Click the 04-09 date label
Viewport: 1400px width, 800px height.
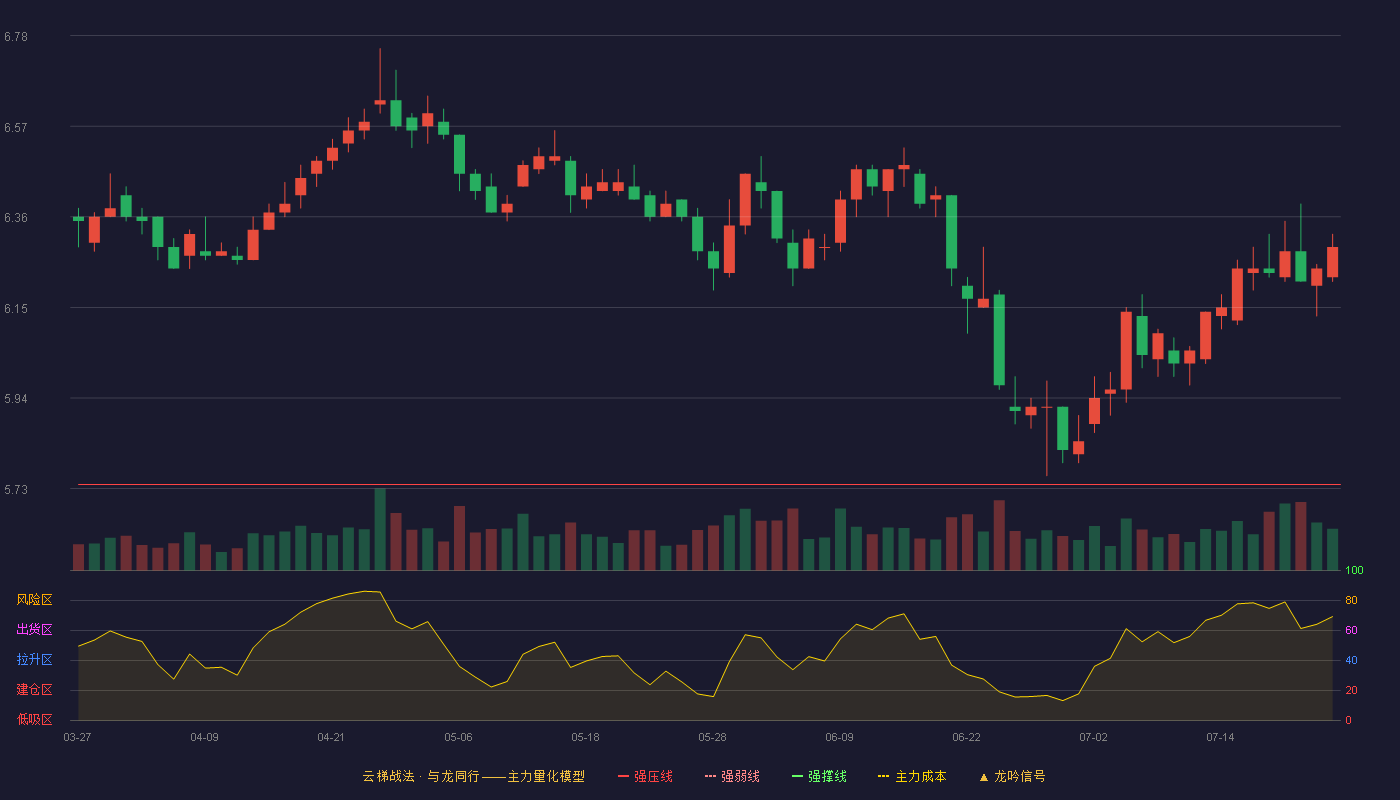click(x=204, y=737)
